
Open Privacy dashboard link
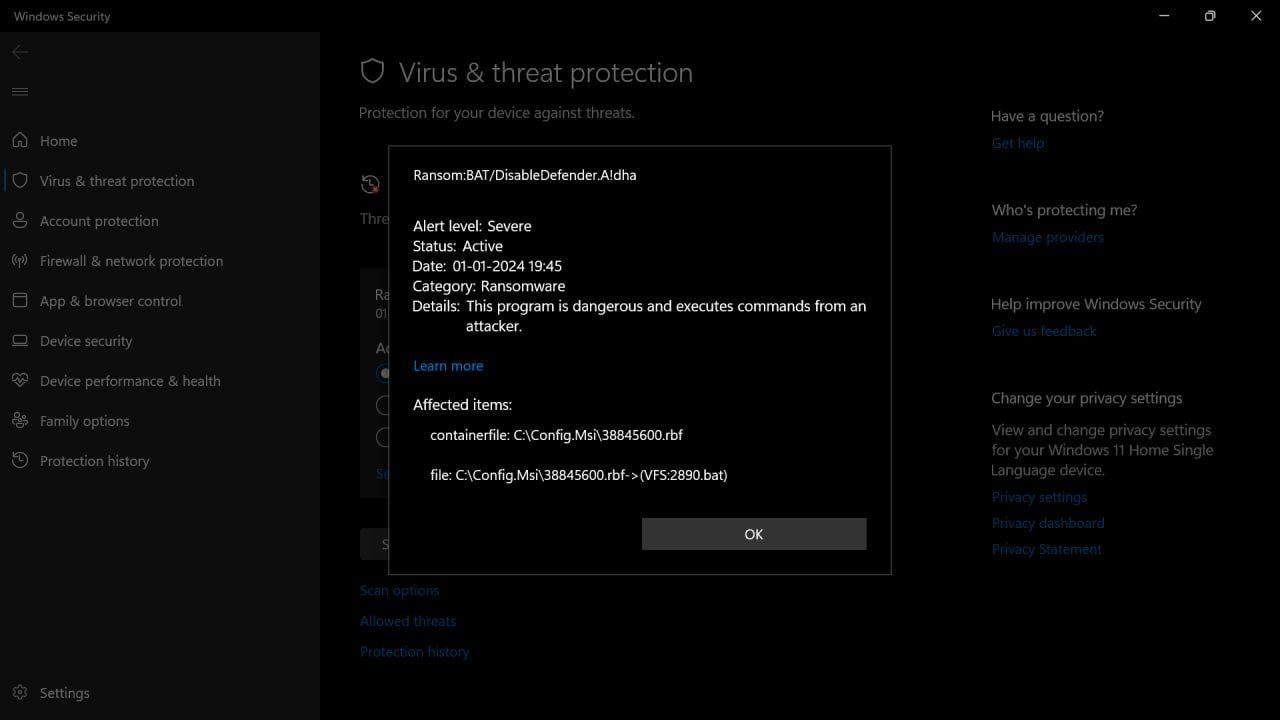coord(1047,523)
